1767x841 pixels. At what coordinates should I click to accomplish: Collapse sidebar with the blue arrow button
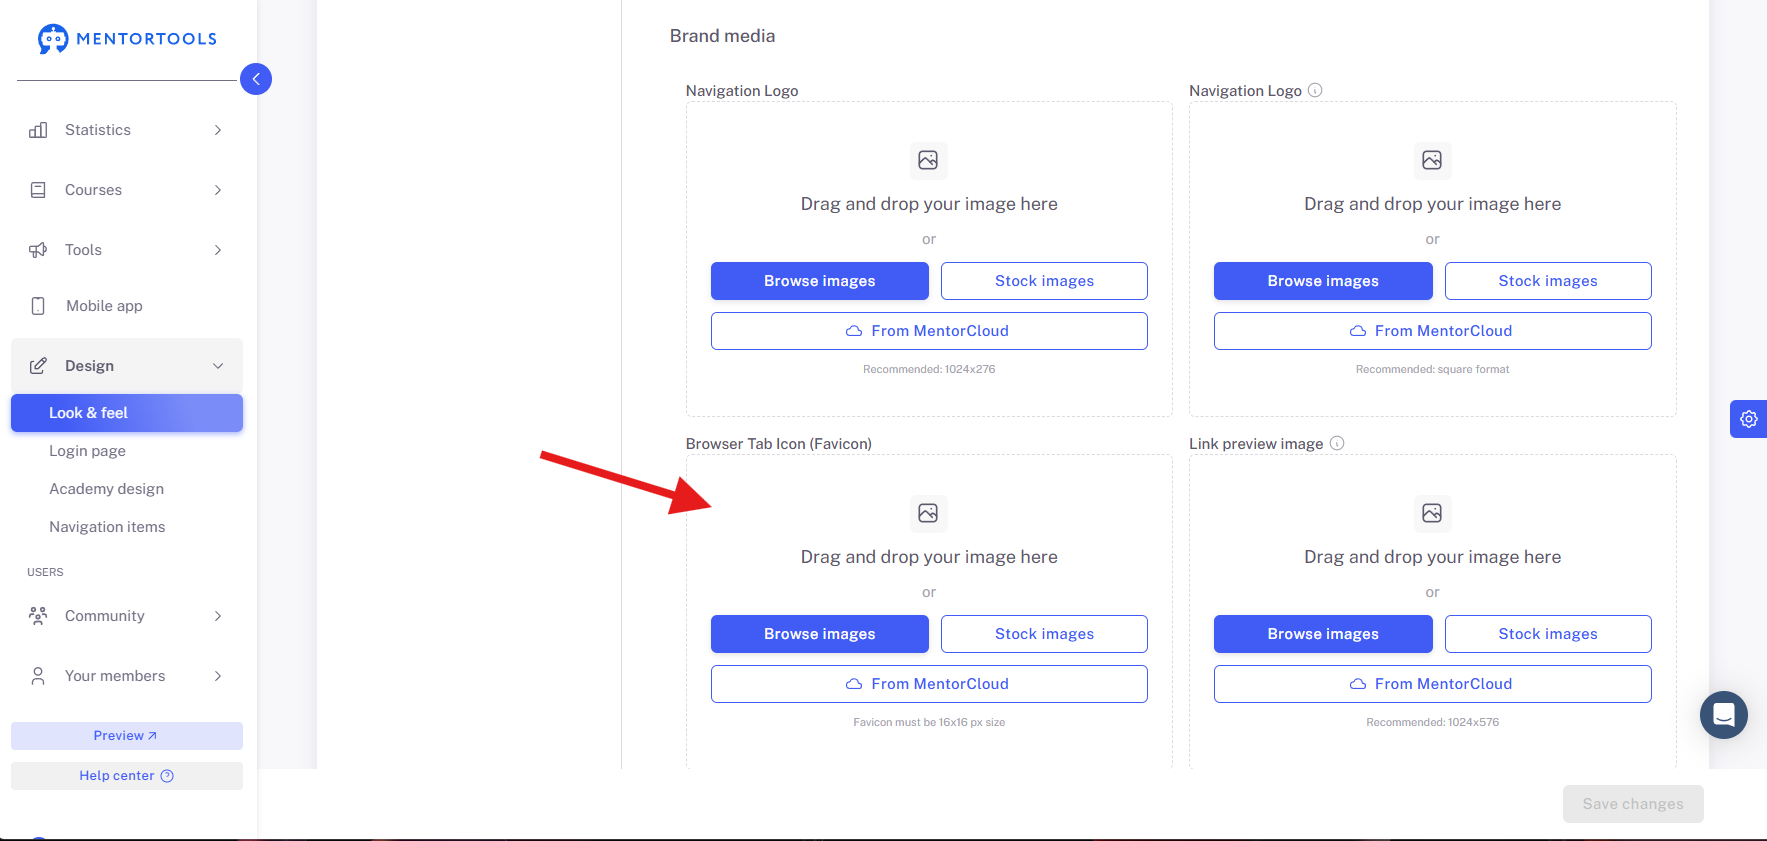tap(256, 79)
